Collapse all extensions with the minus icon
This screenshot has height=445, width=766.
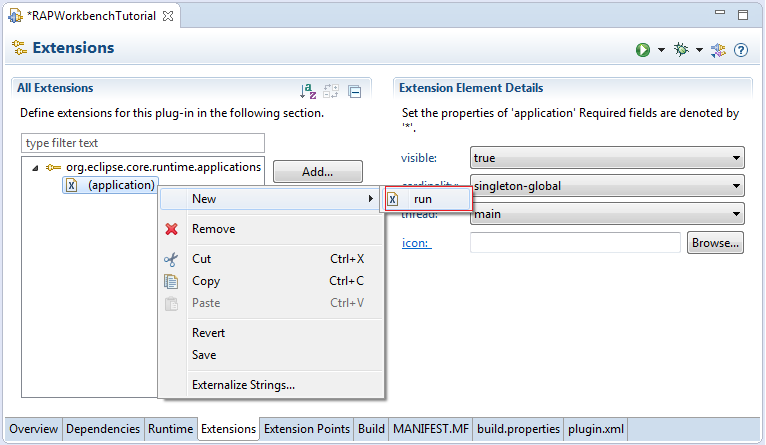coord(355,91)
